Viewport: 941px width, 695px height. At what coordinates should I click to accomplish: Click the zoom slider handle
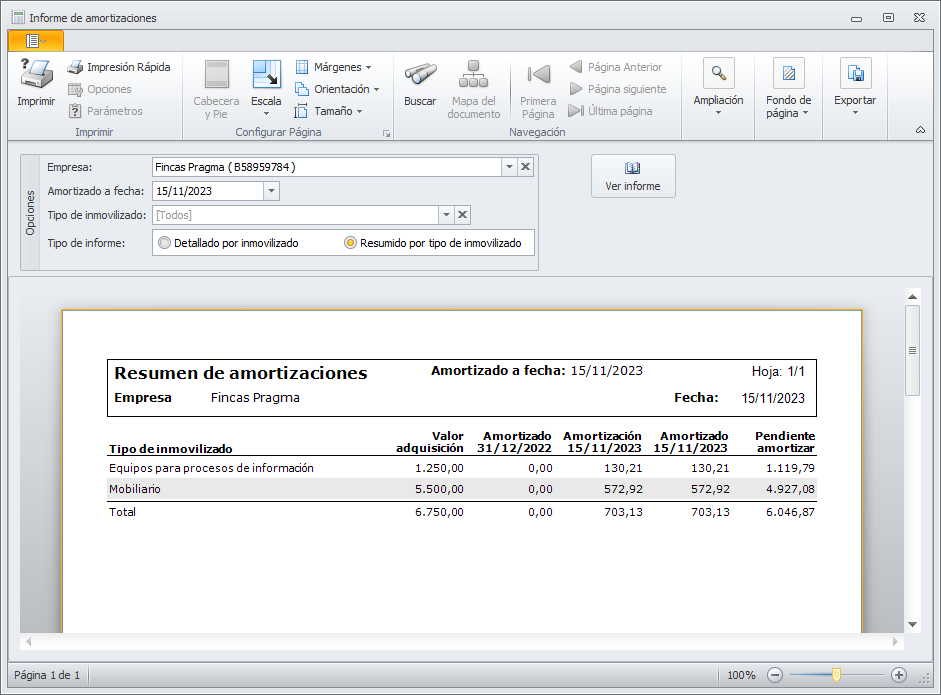coord(836,675)
